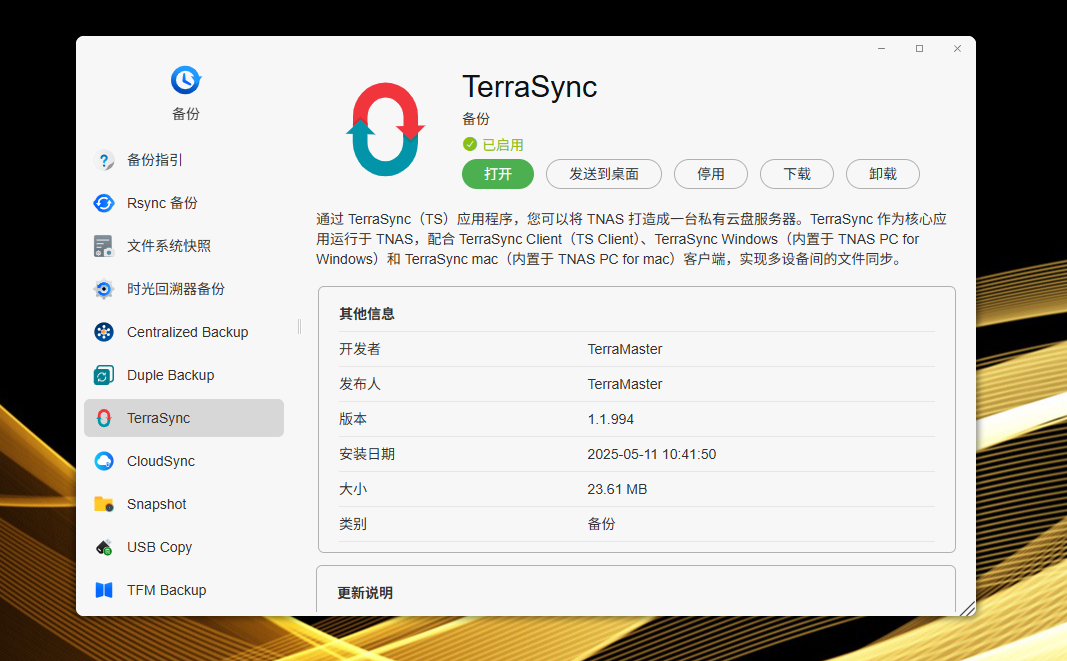Click the 下载 button

click(x=797, y=174)
